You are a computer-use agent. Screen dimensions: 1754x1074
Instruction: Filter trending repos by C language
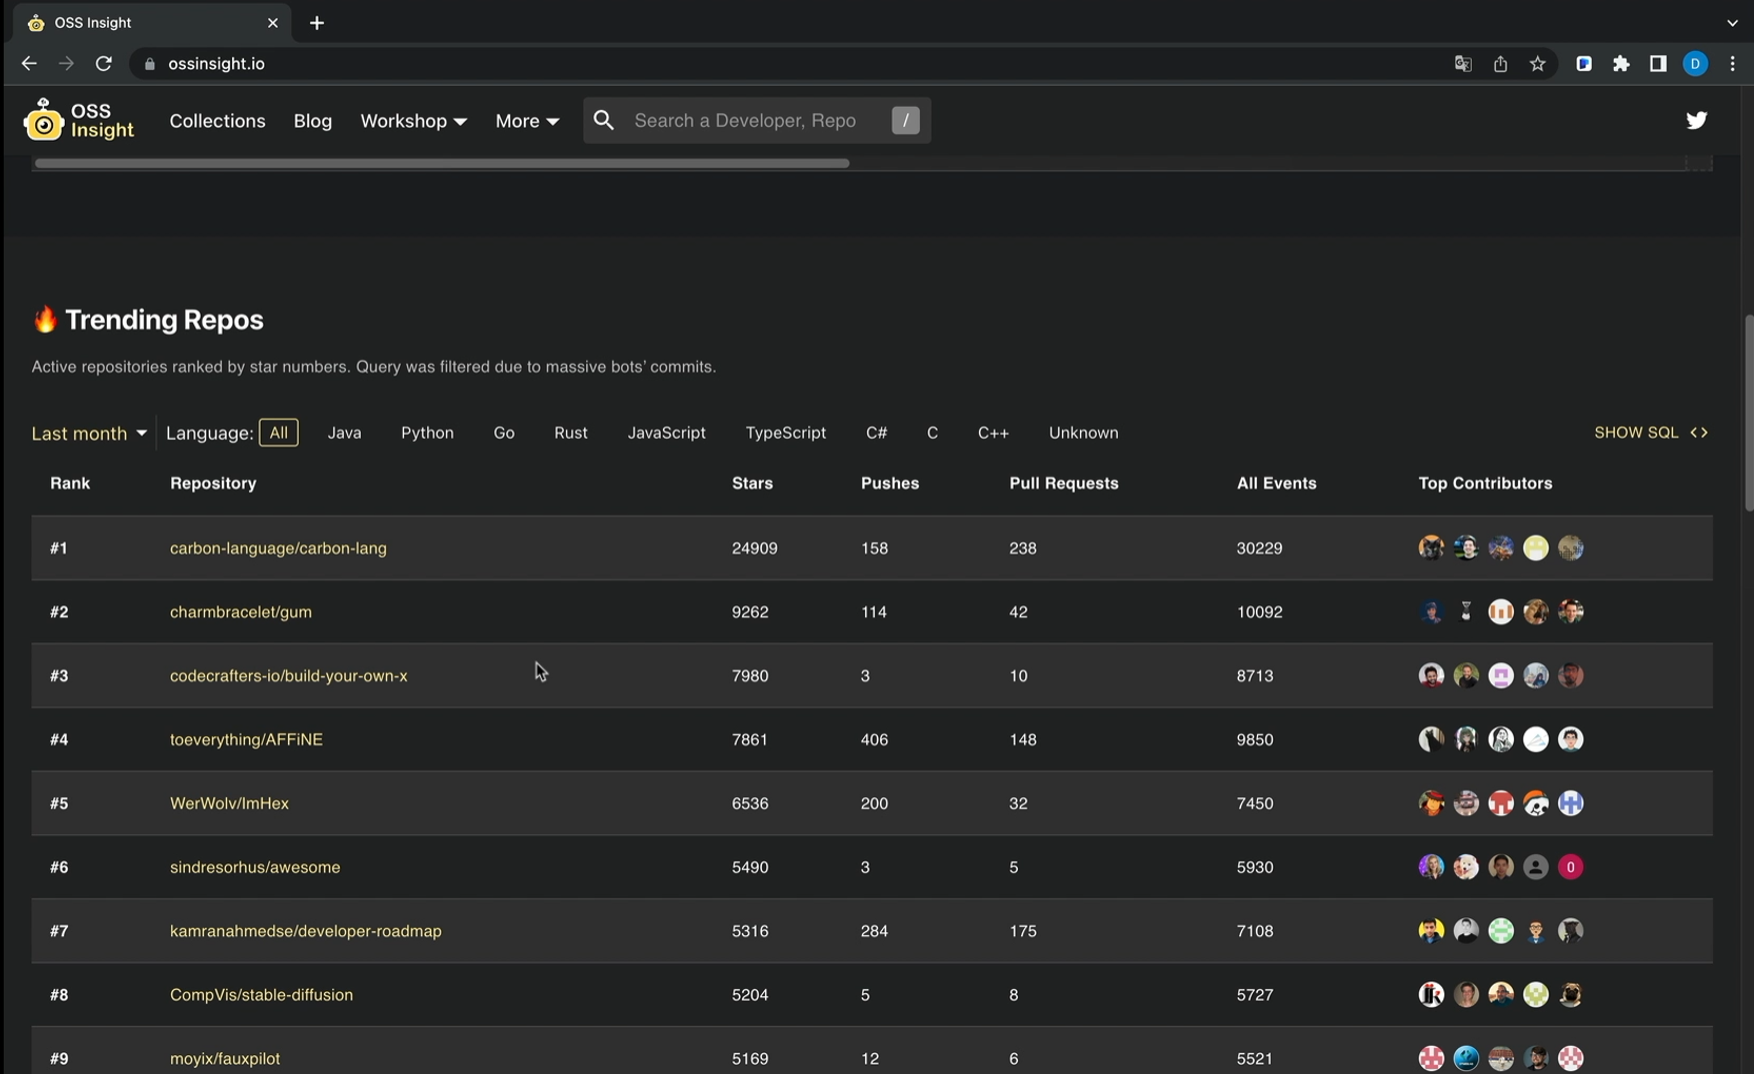click(932, 433)
